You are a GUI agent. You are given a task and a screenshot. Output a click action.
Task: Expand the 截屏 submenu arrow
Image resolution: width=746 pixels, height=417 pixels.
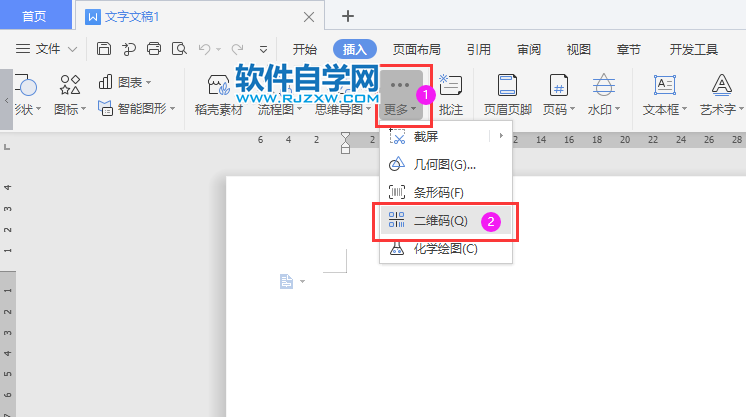pos(501,136)
